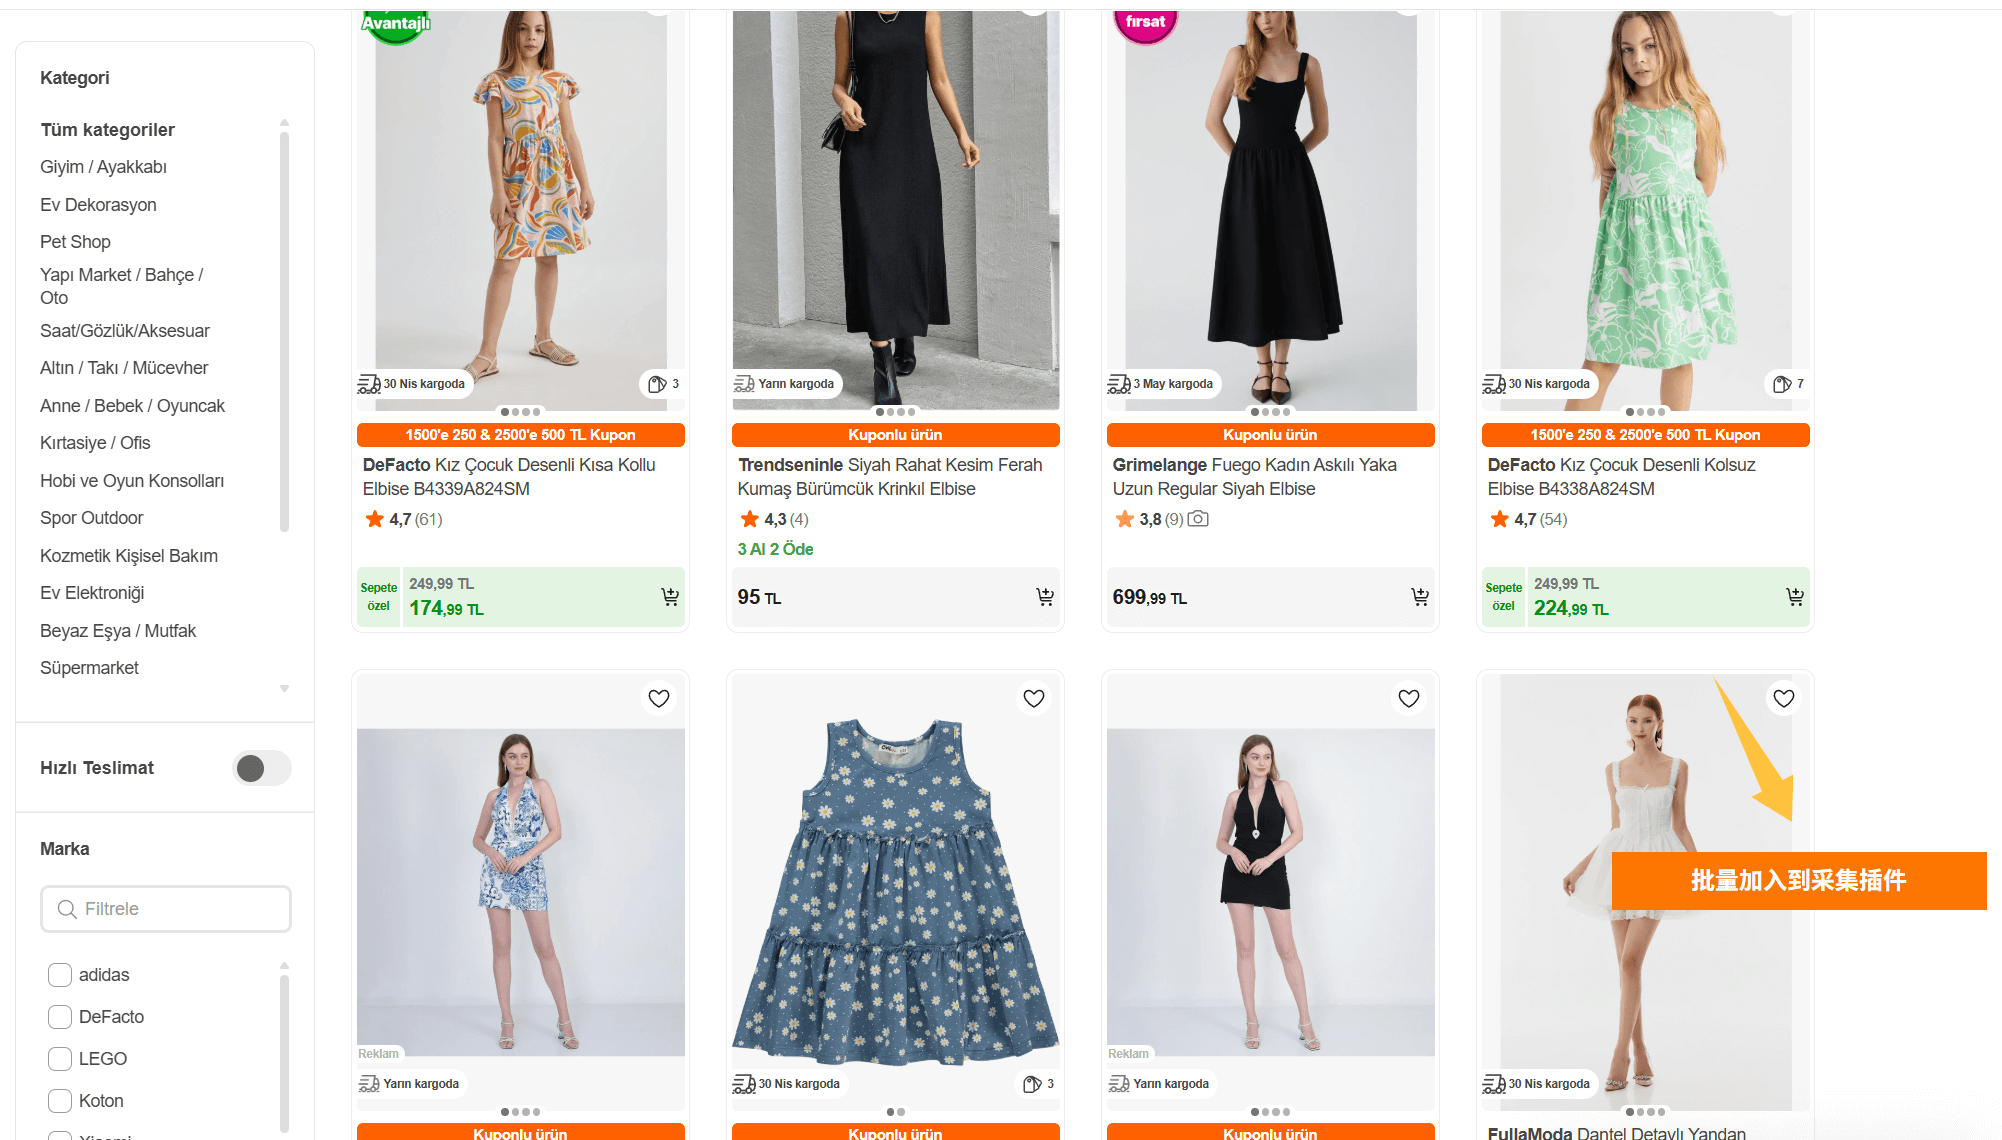
Task: Click Kuponlu ürün banner on Grimelange dress
Action: (1271, 435)
